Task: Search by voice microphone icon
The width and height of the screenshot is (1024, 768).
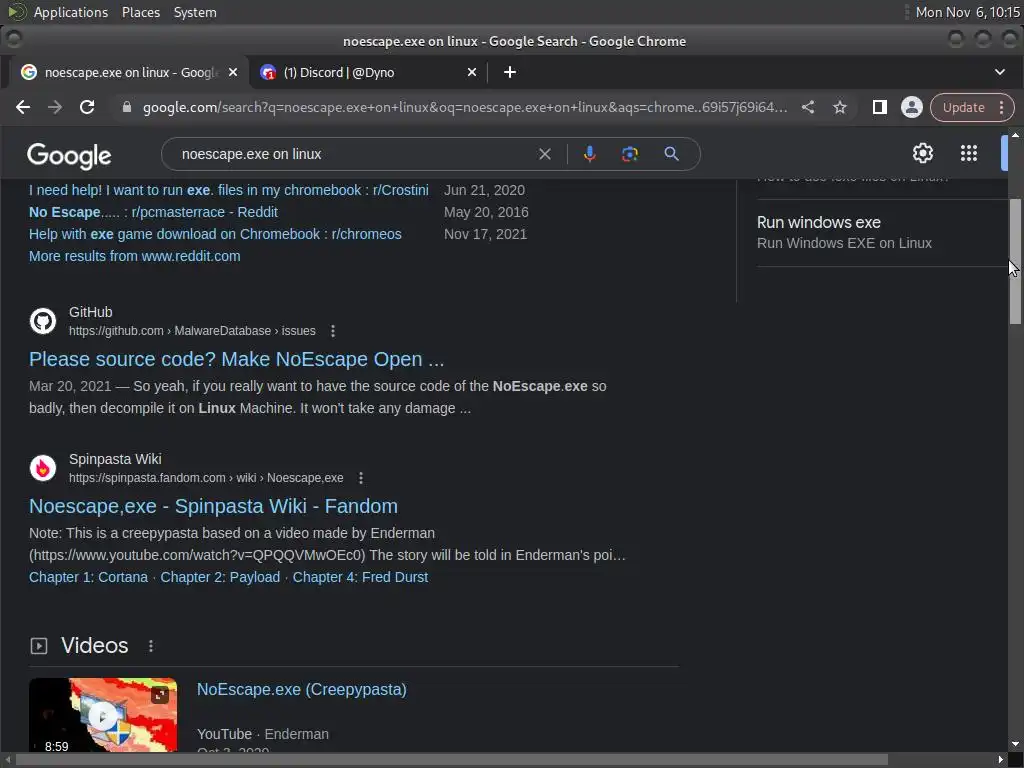Action: [589, 154]
